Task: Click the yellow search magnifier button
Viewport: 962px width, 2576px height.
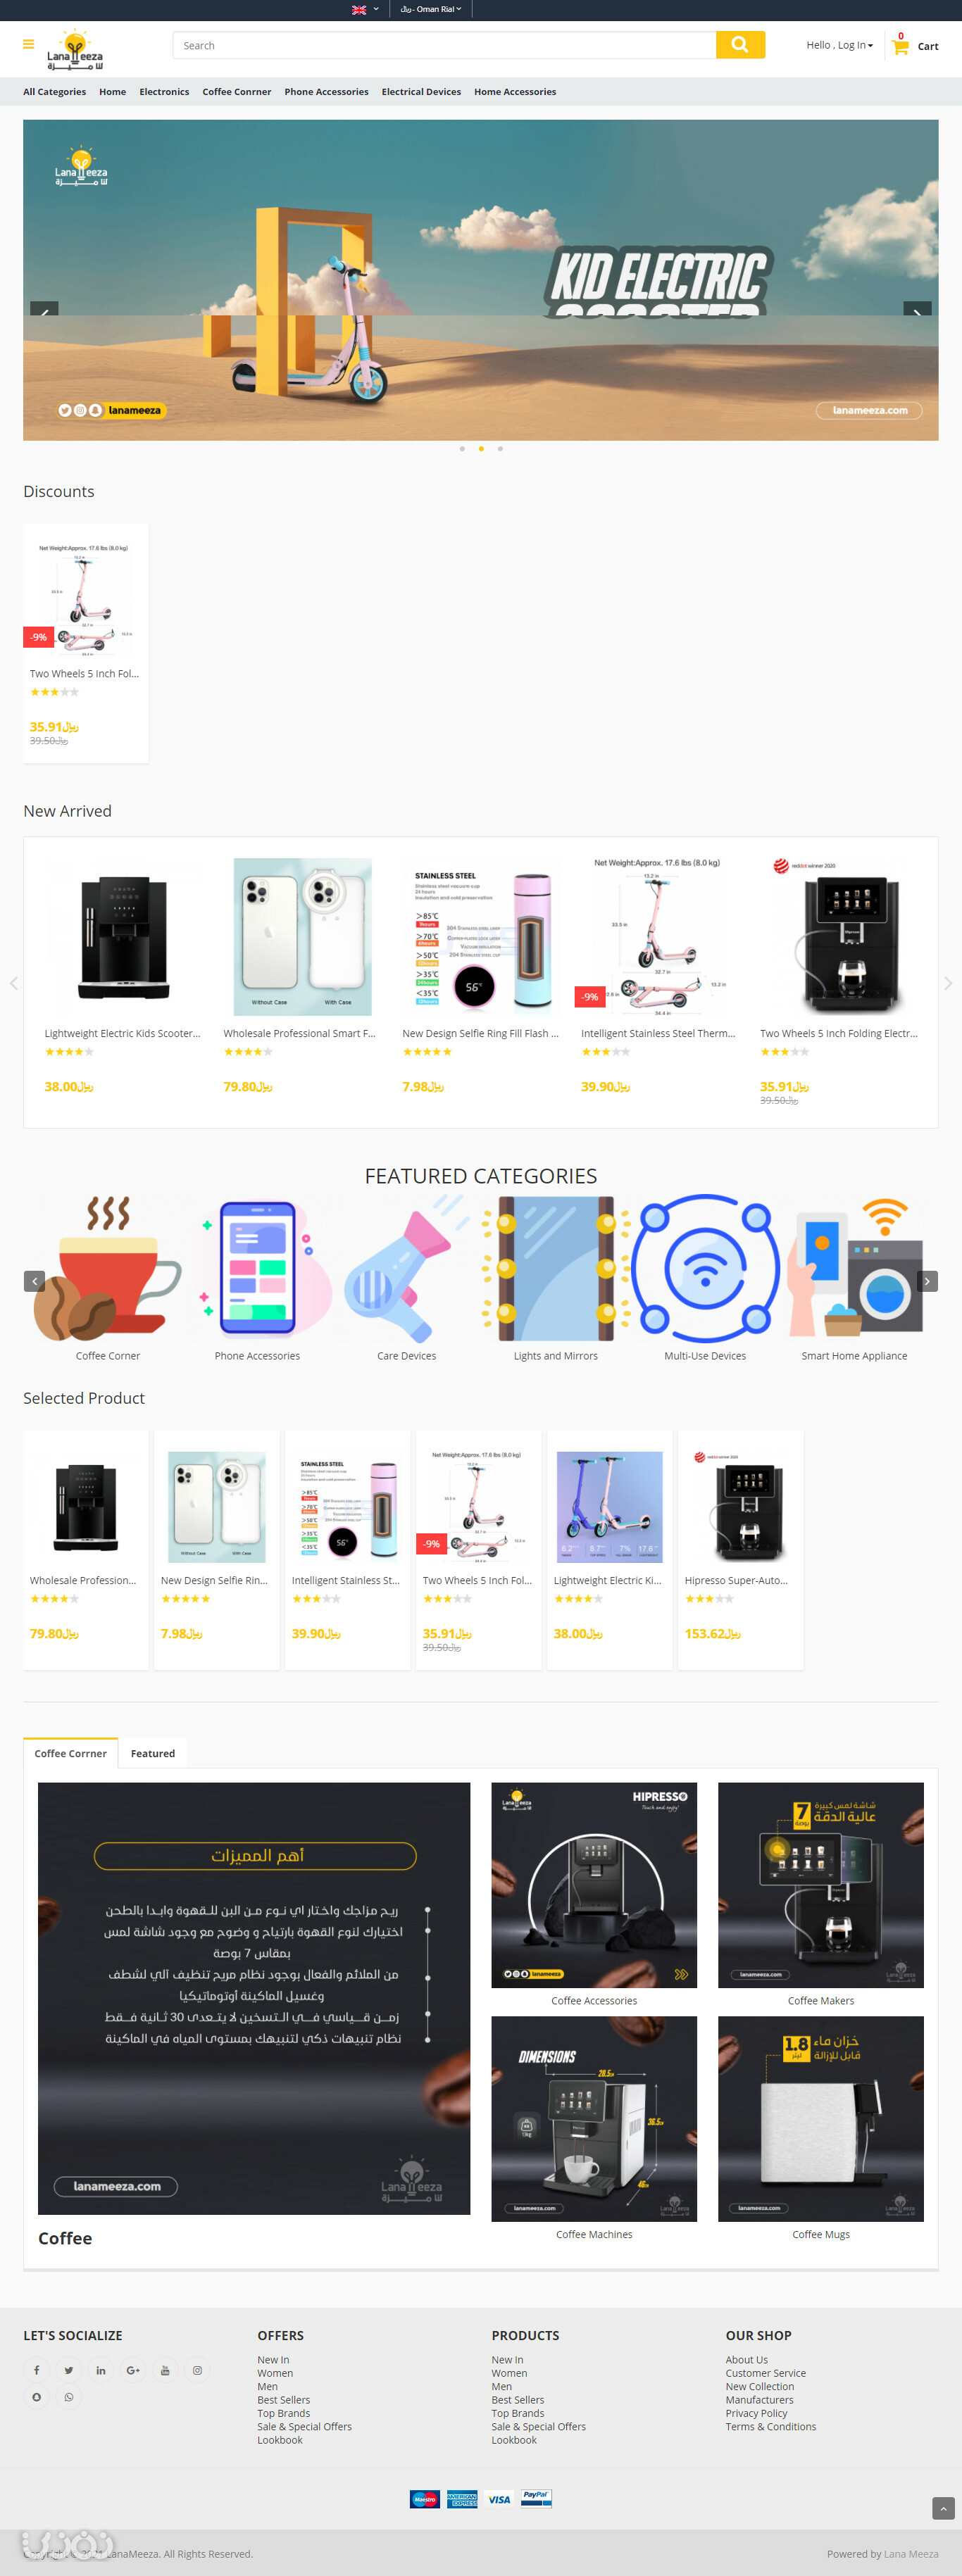Action: pos(740,45)
